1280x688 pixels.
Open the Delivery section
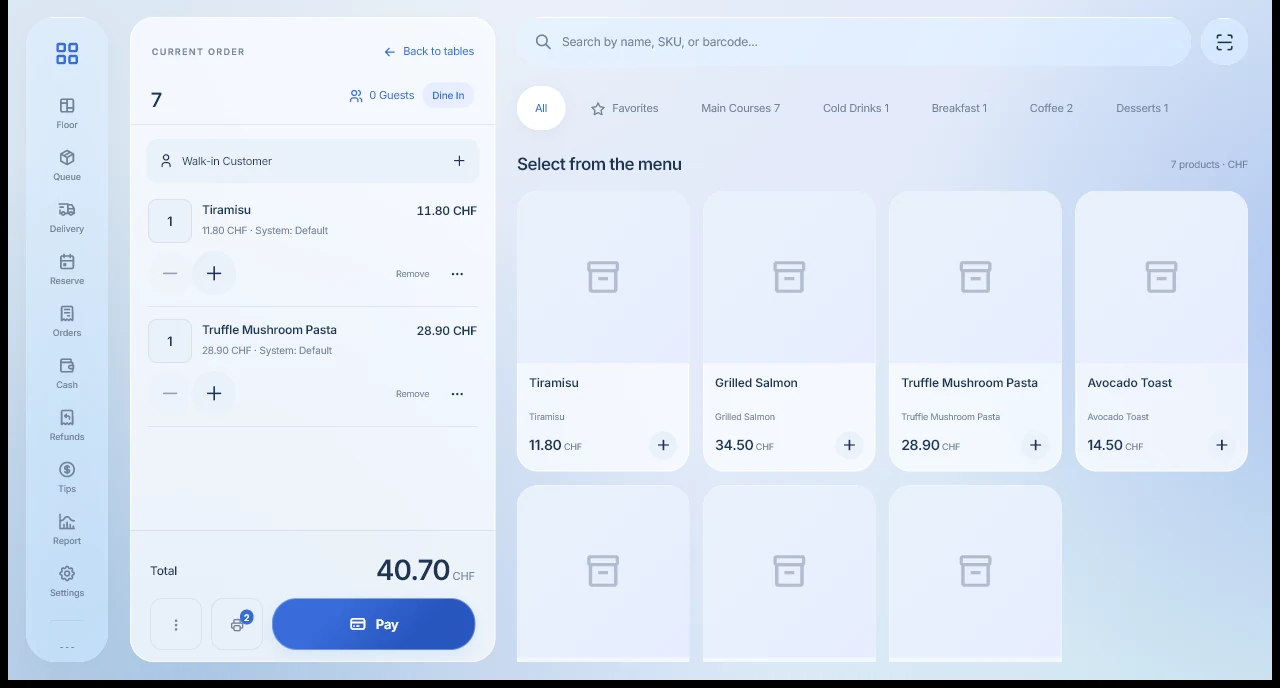coord(67,217)
